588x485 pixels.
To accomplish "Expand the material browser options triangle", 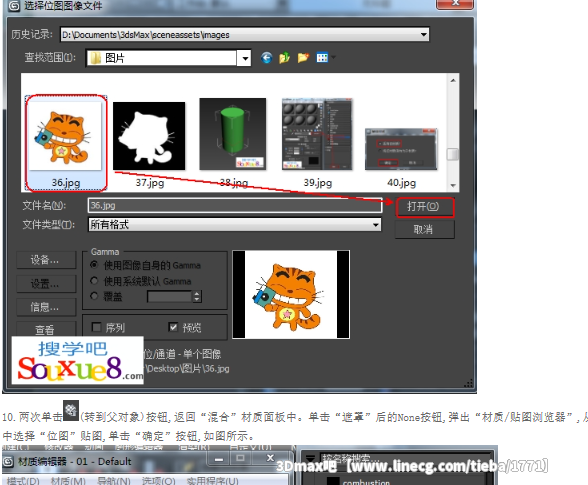I will click(310, 458).
